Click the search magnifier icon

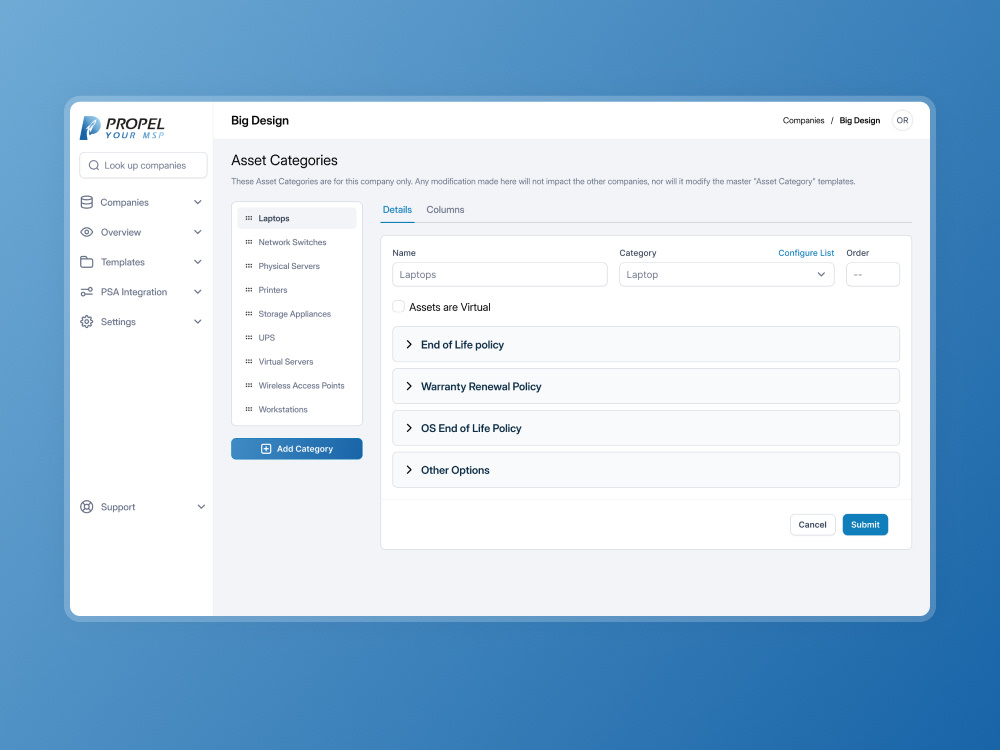(x=94, y=165)
